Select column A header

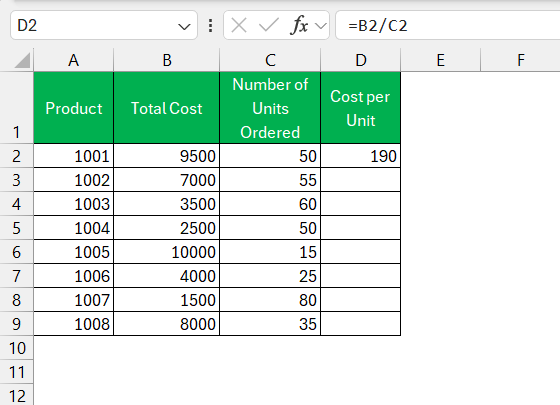click(x=74, y=60)
